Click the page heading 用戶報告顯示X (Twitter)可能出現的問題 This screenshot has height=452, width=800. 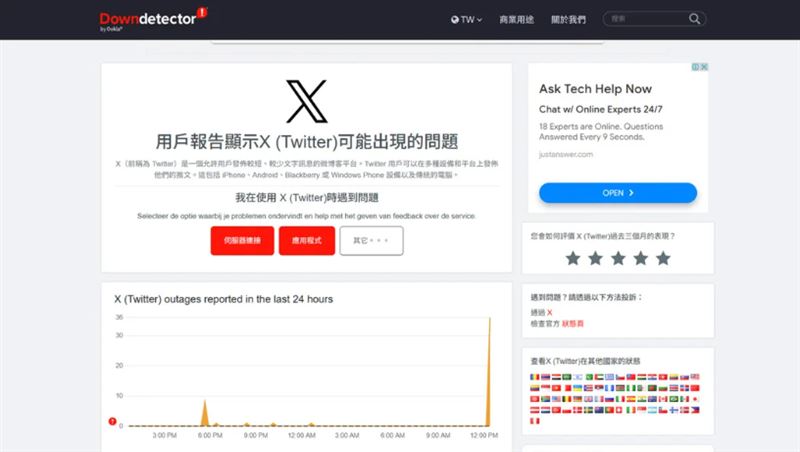click(307, 142)
